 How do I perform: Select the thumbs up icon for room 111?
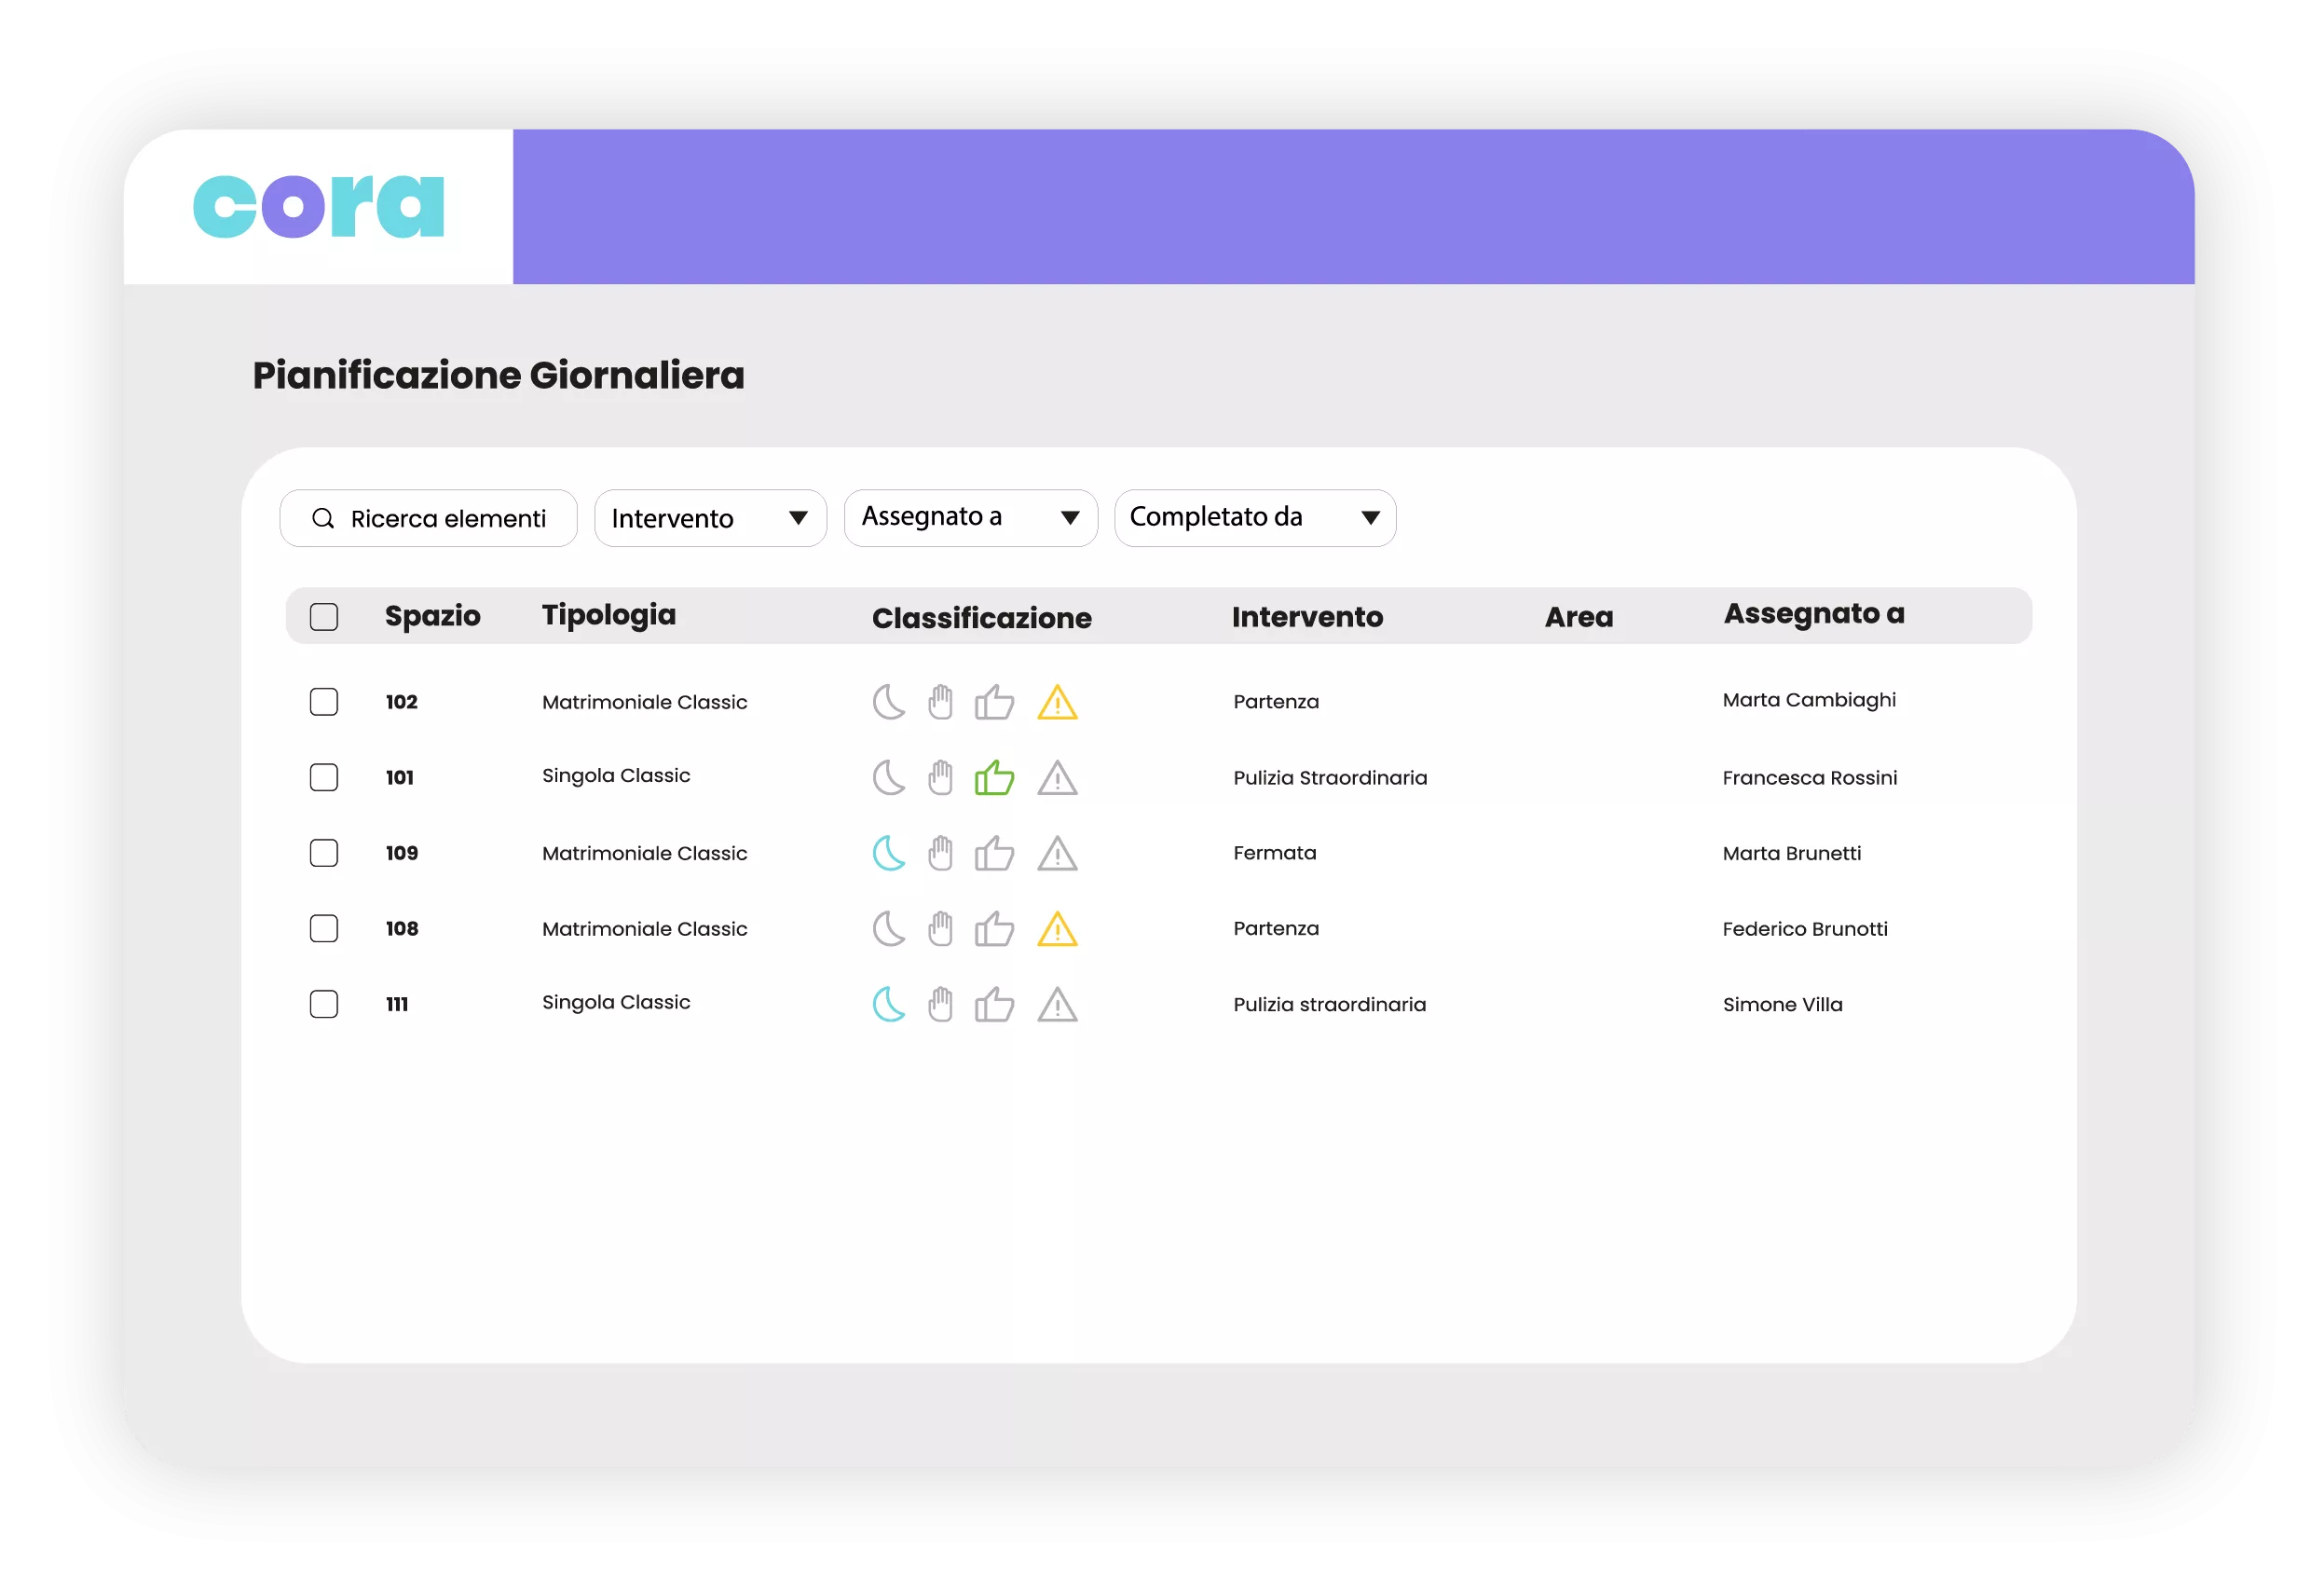tap(994, 1005)
